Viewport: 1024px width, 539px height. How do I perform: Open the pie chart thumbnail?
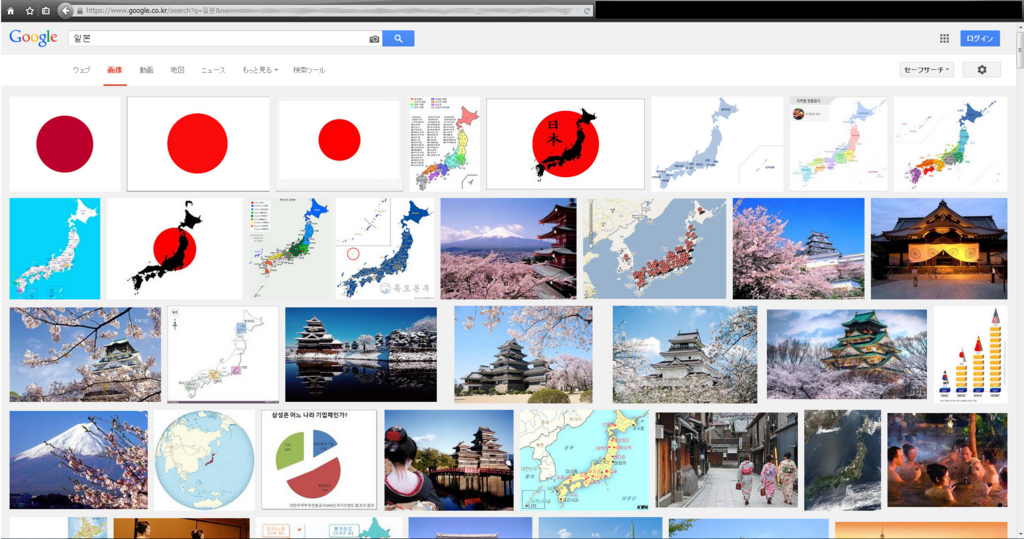coord(319,460)
